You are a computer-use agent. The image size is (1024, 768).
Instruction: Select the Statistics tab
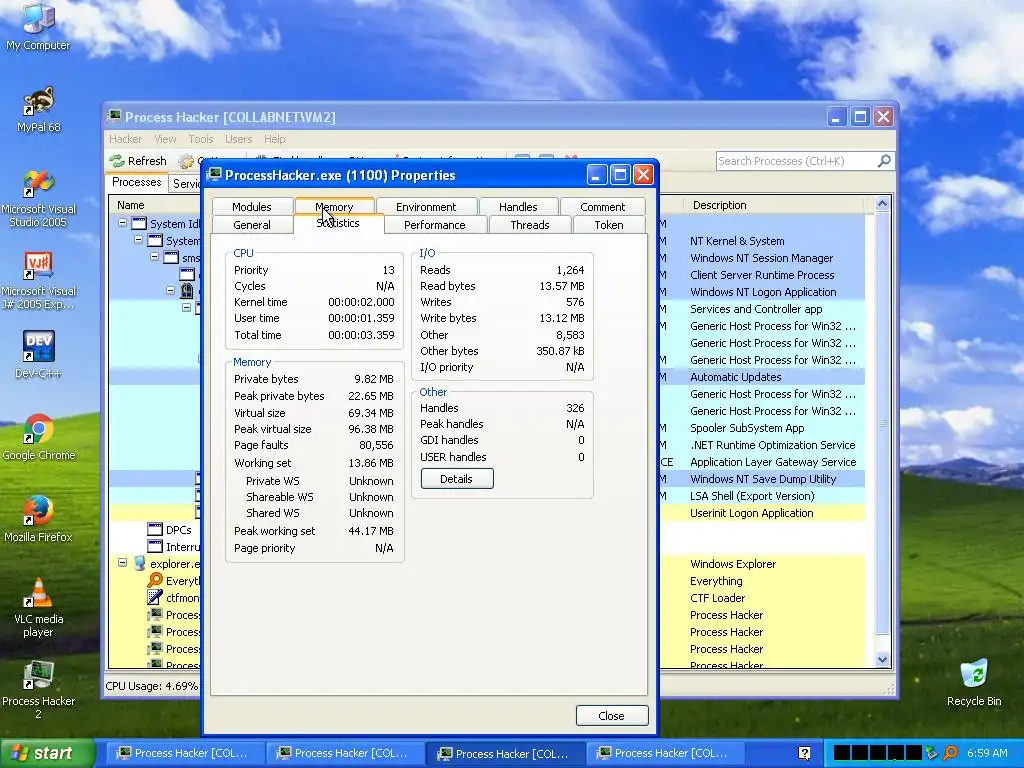coord(338,223)
